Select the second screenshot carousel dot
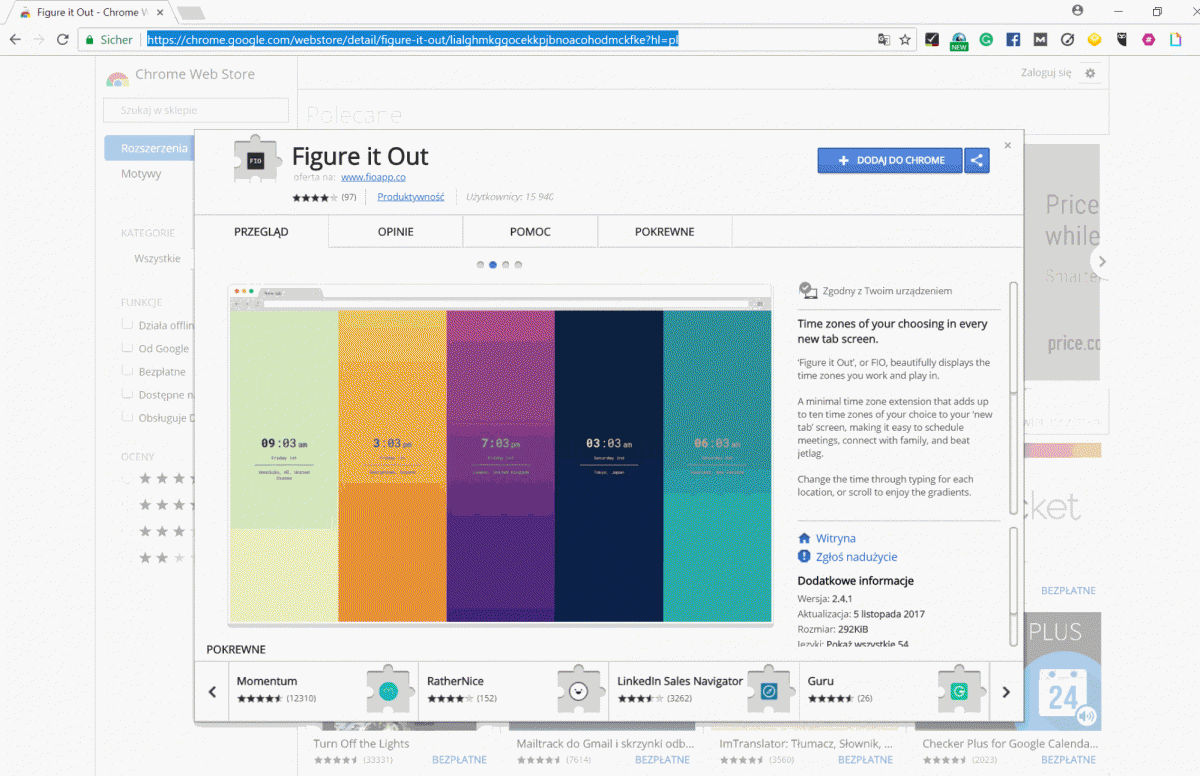This screenshot has width=1200, height=776. pos(494,265)
